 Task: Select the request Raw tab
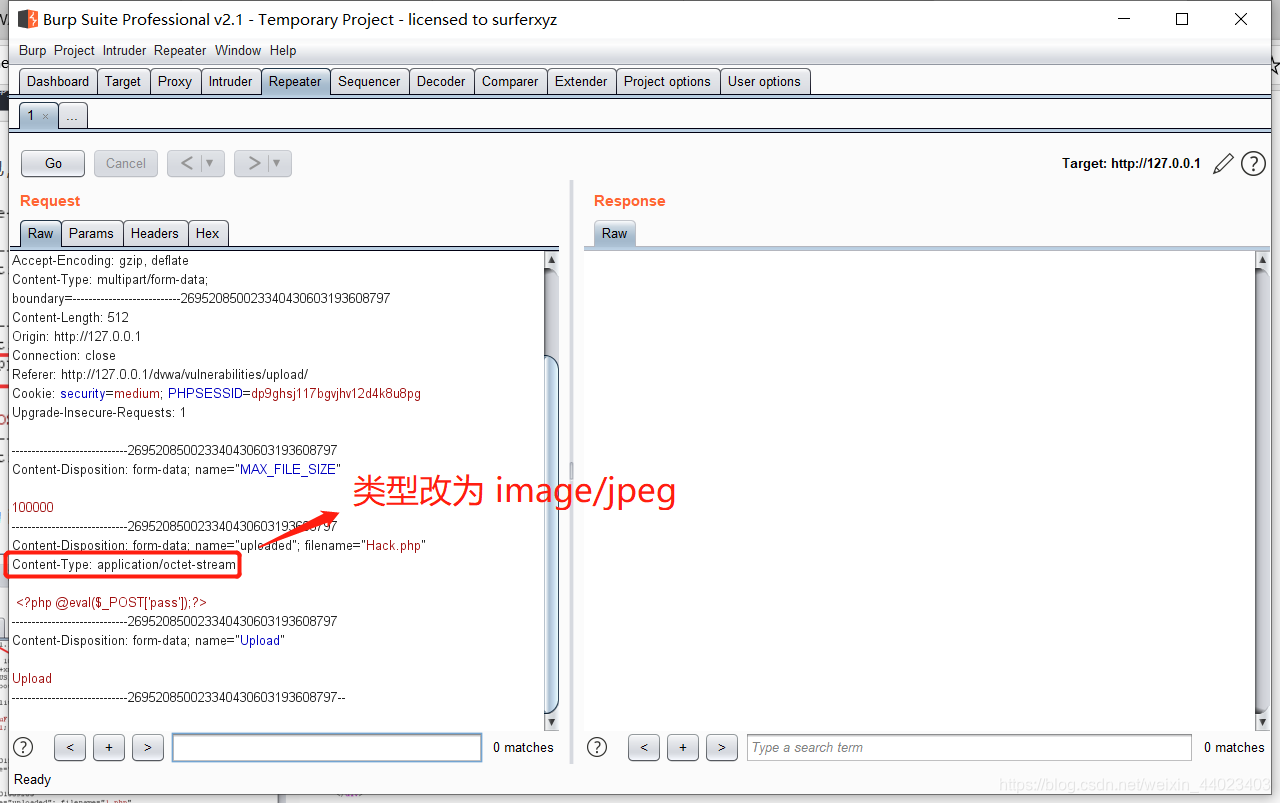coord(41,233)
